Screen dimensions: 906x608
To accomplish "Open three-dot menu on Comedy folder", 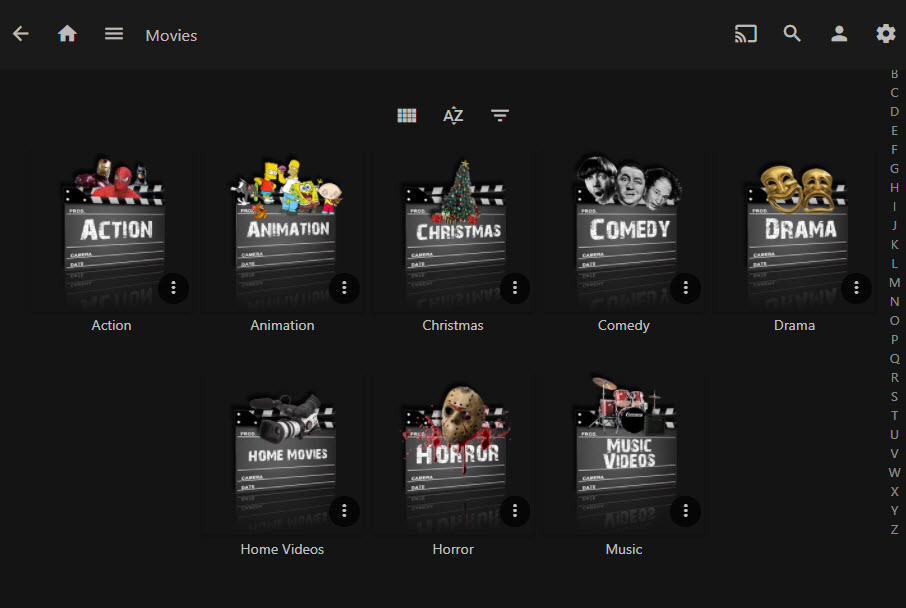I will [x=685, y=288].
